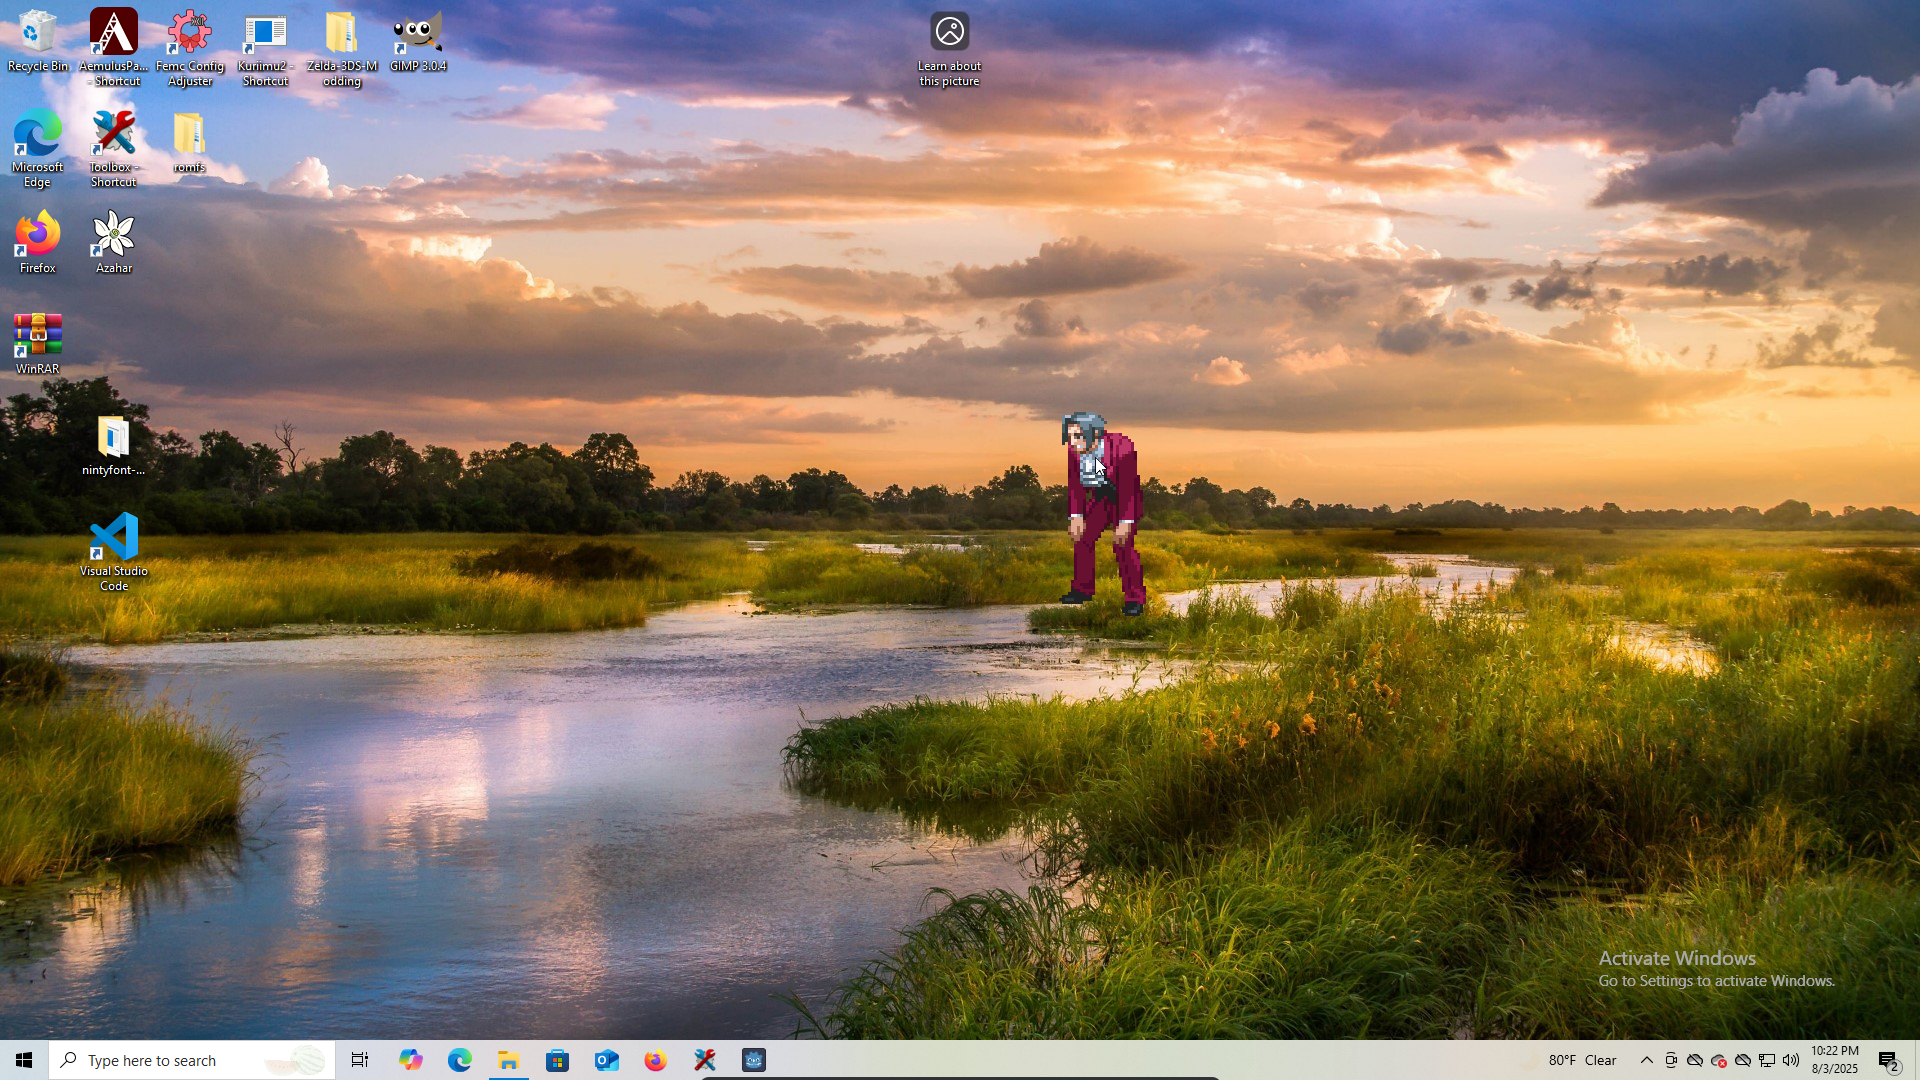Open the 80°F Clear weather widget
Image resolution: width=1920 pixels, height=1080 pixels.
point(1582,1060)
